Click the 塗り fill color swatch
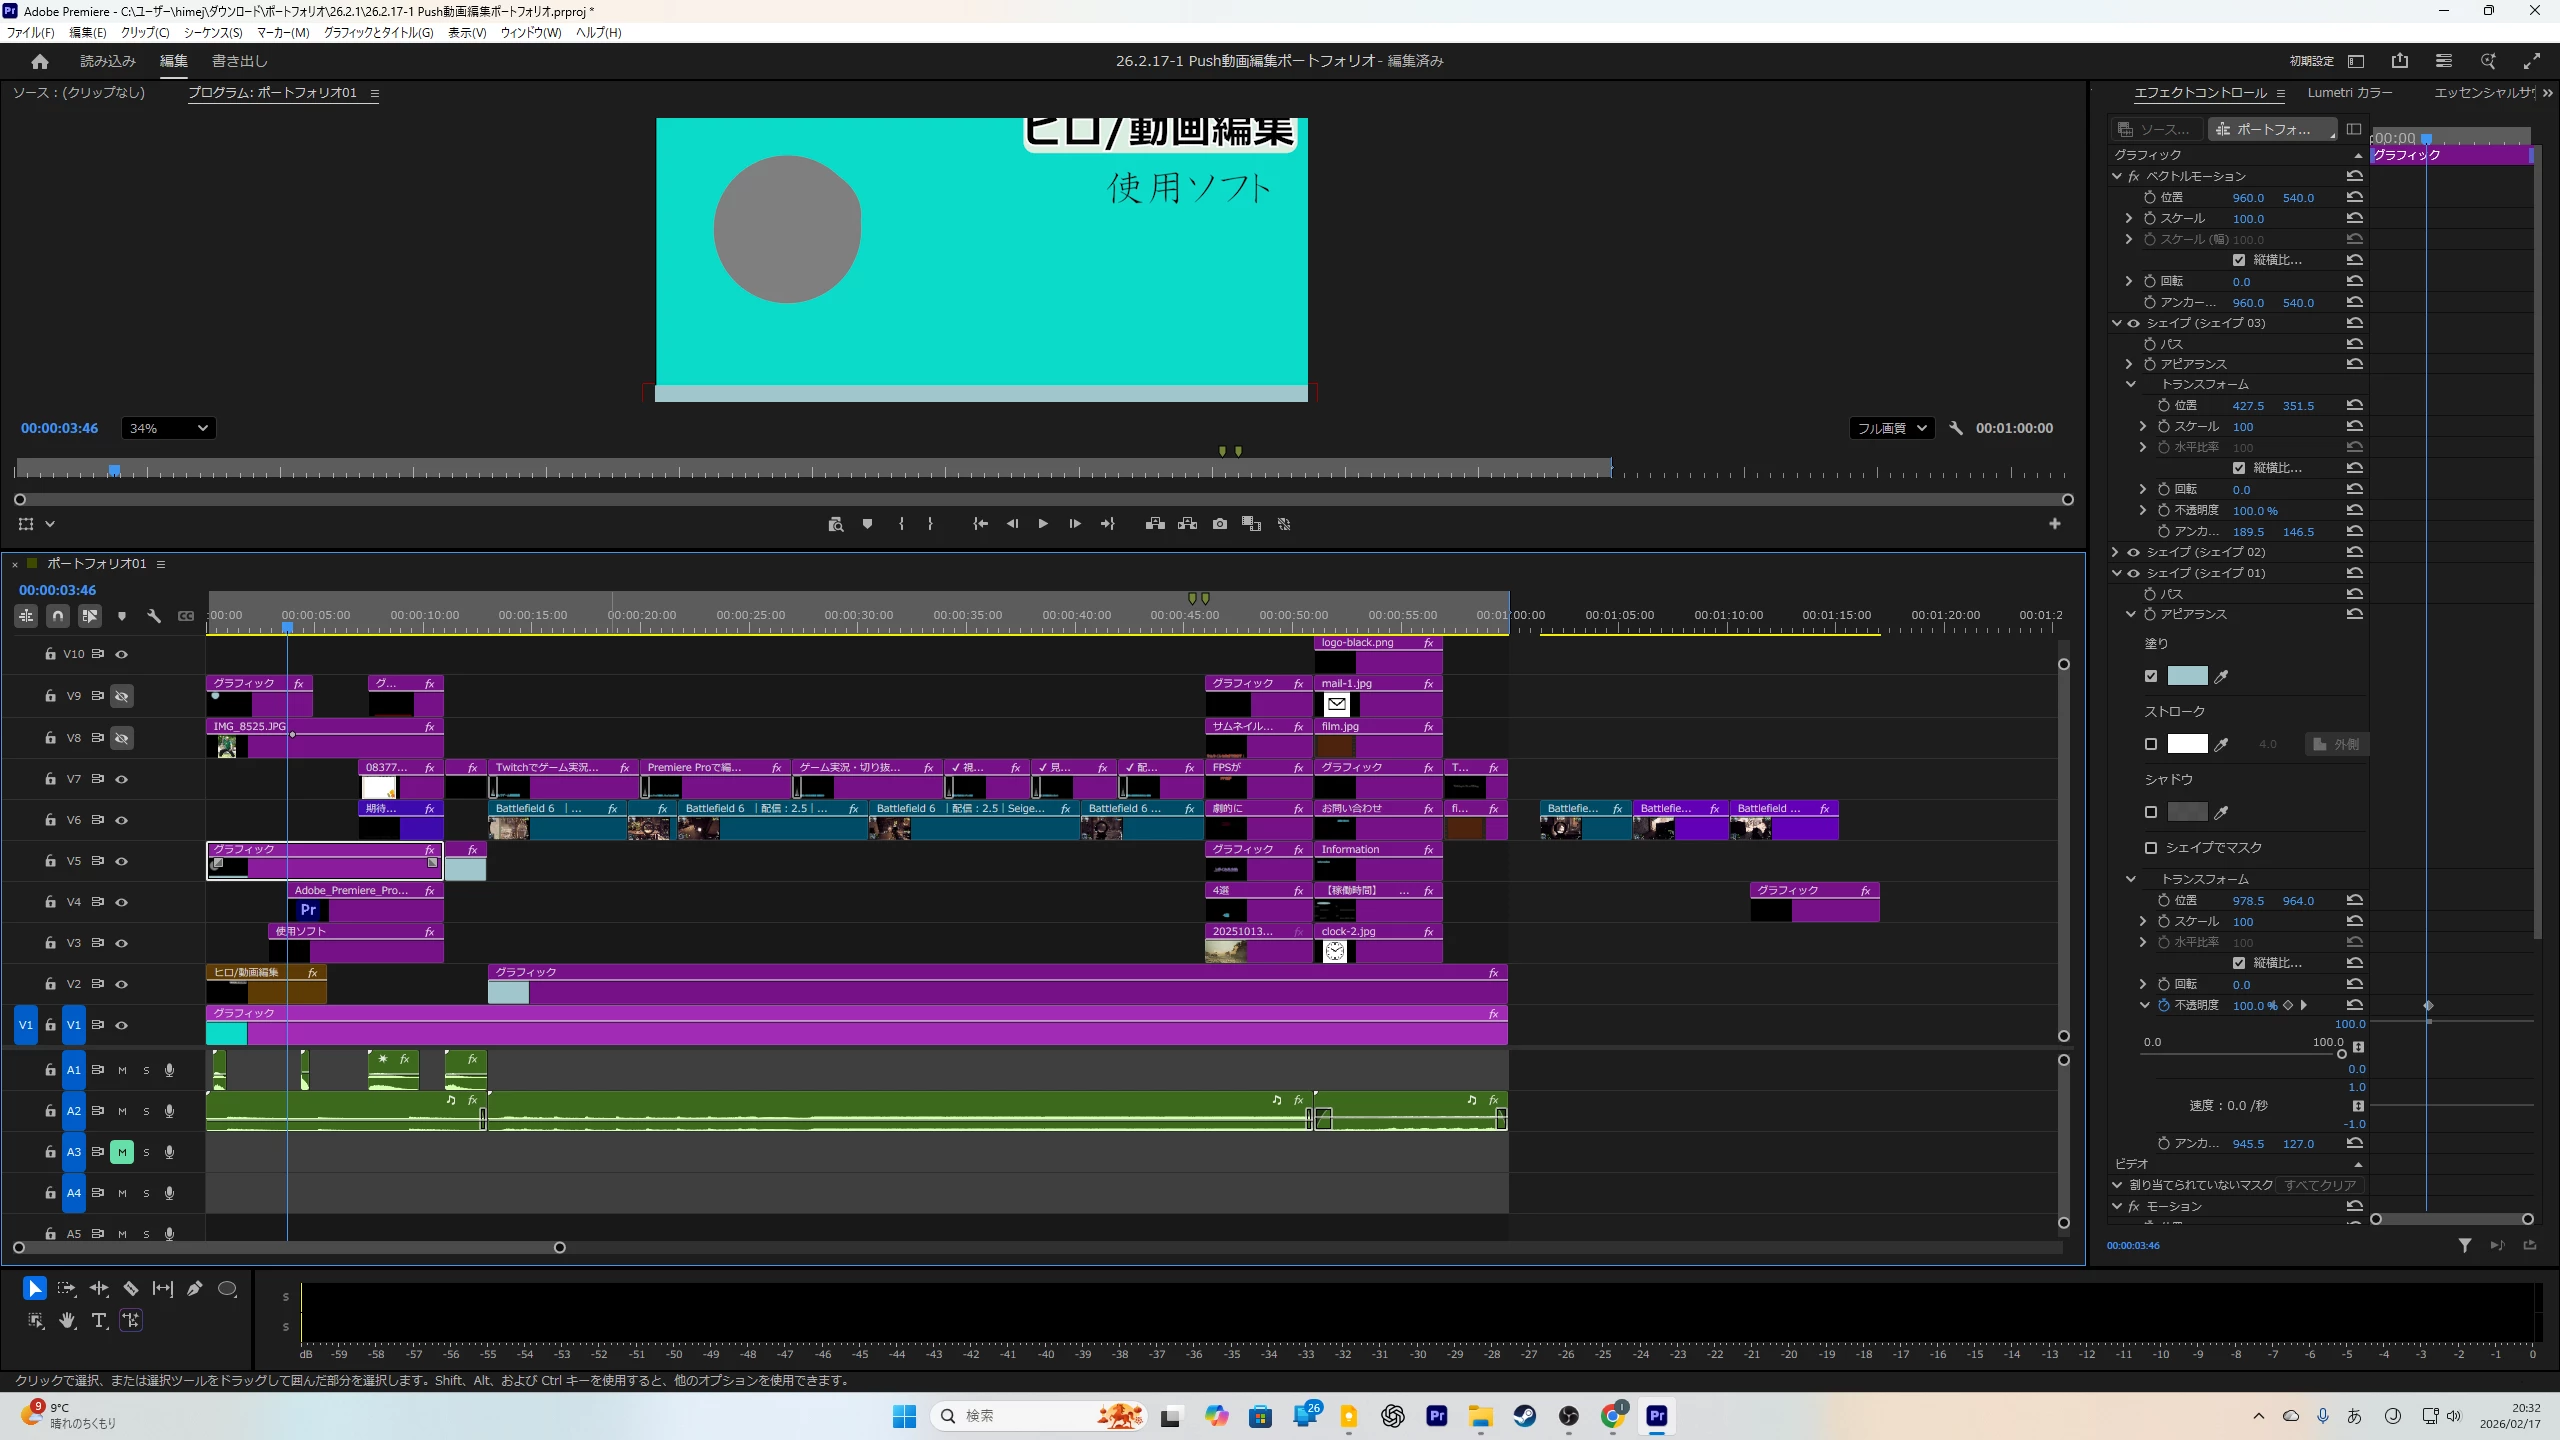 2187,676
